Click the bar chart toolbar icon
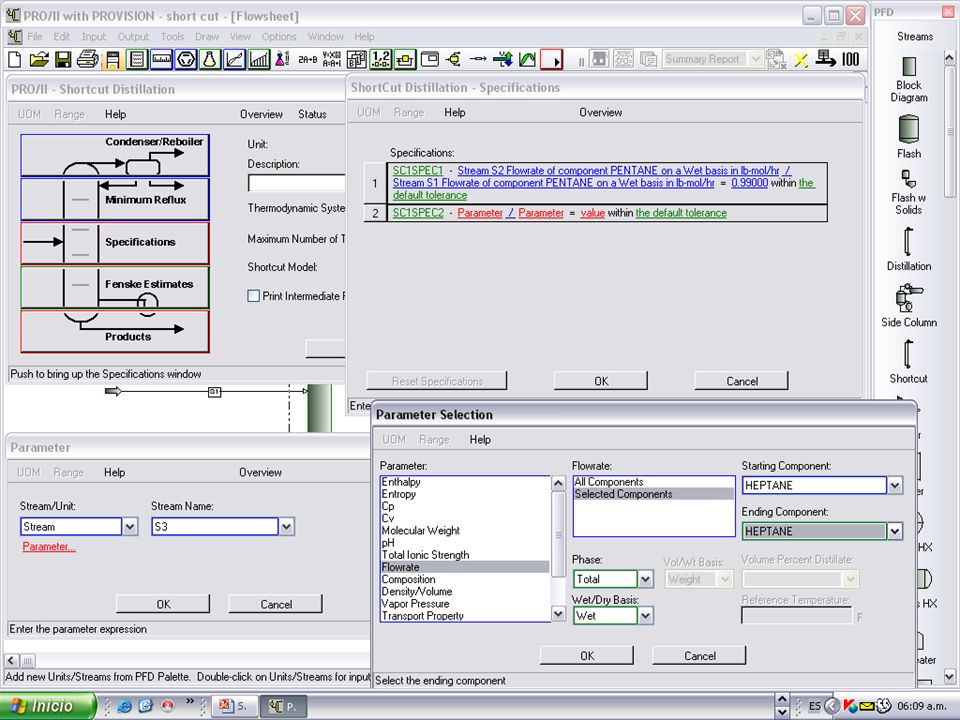 (259, 59)
